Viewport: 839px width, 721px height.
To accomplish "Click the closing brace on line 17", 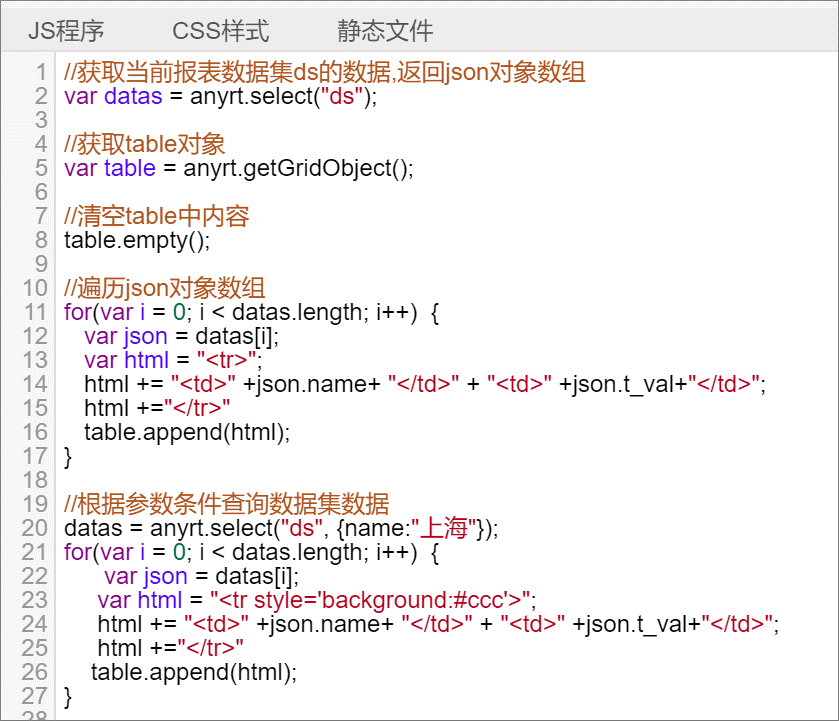I will (x=68, y=458).
